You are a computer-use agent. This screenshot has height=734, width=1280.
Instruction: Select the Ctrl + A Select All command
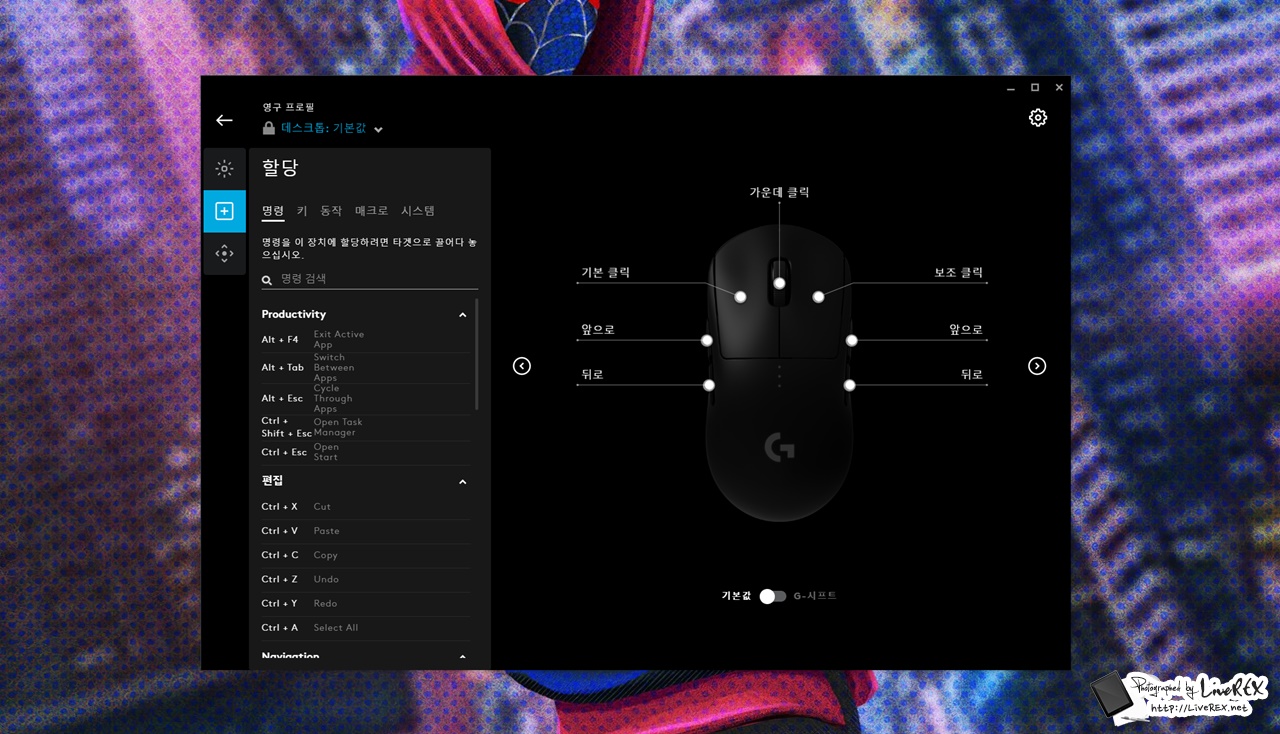pyautogui.click(x=366, y=628)
